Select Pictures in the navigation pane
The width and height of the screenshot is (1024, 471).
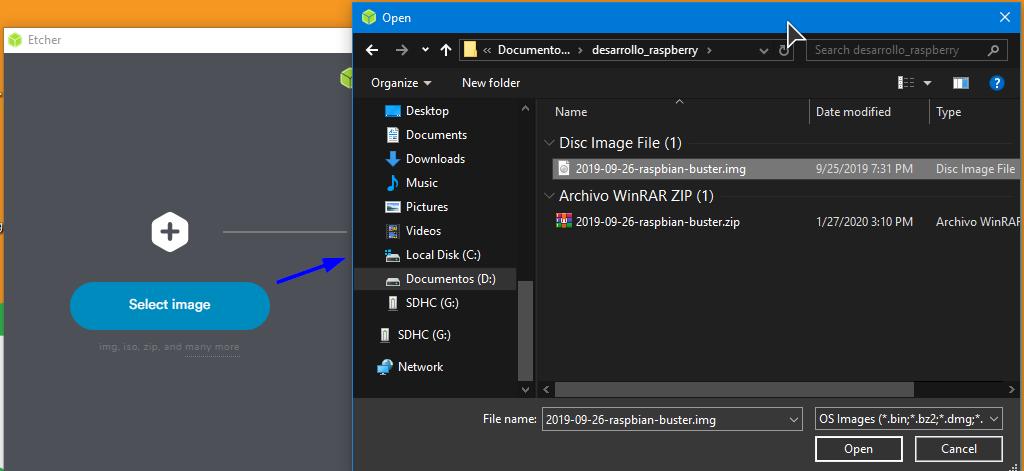[426, 207]
